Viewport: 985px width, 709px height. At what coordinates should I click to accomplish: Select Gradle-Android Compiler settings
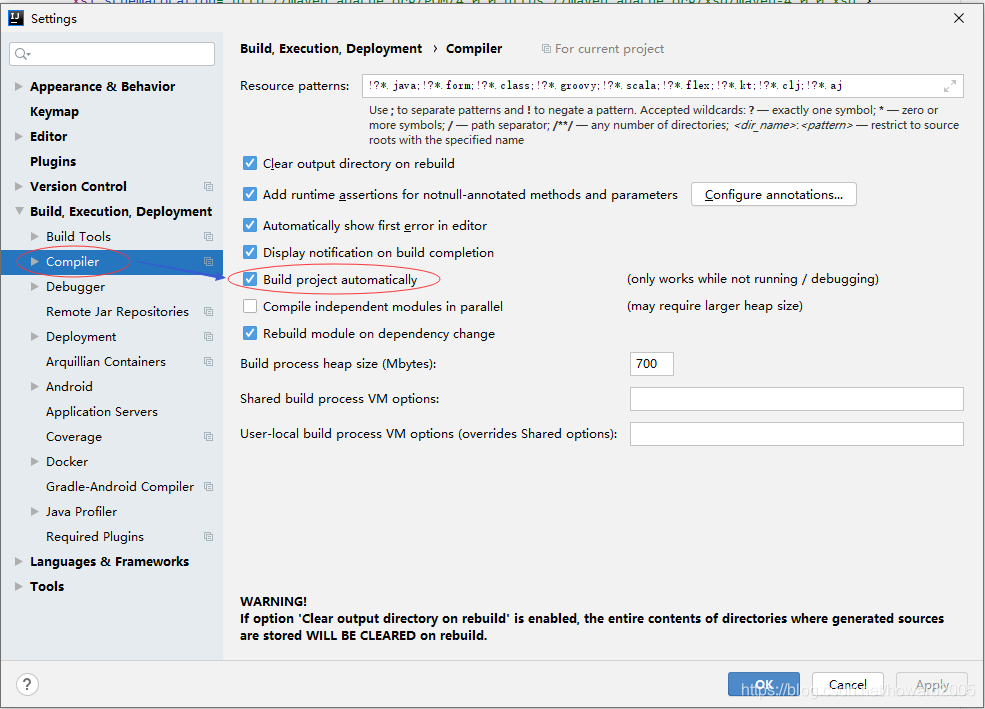pos(120,487)
